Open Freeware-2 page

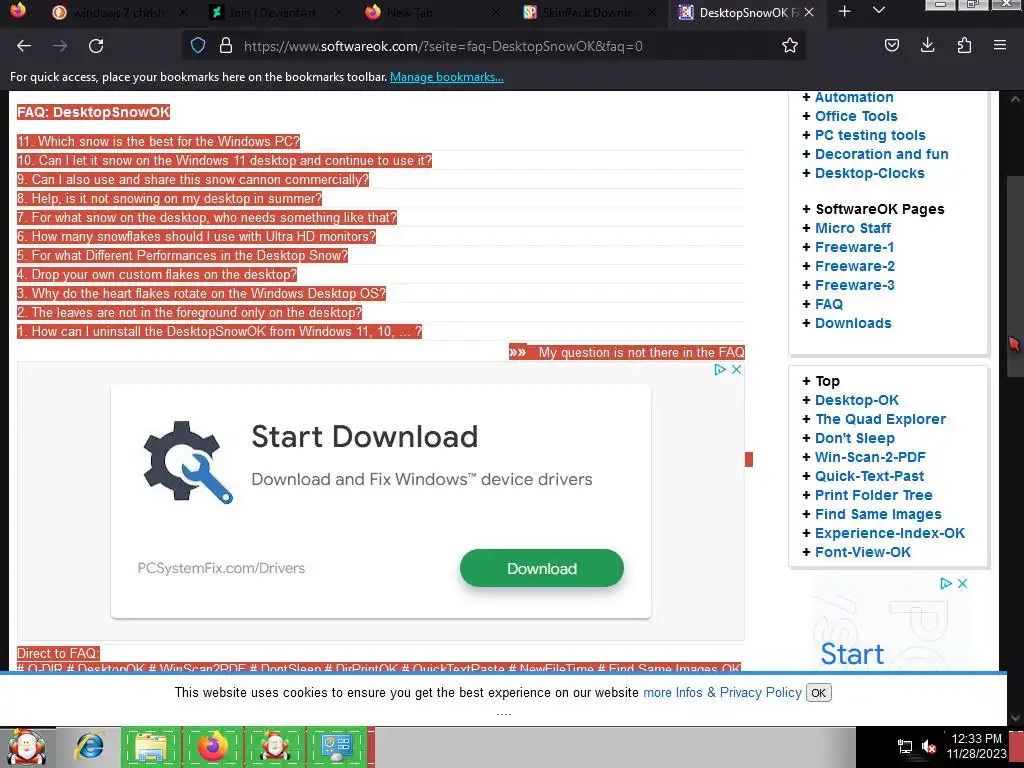[855, 266]
